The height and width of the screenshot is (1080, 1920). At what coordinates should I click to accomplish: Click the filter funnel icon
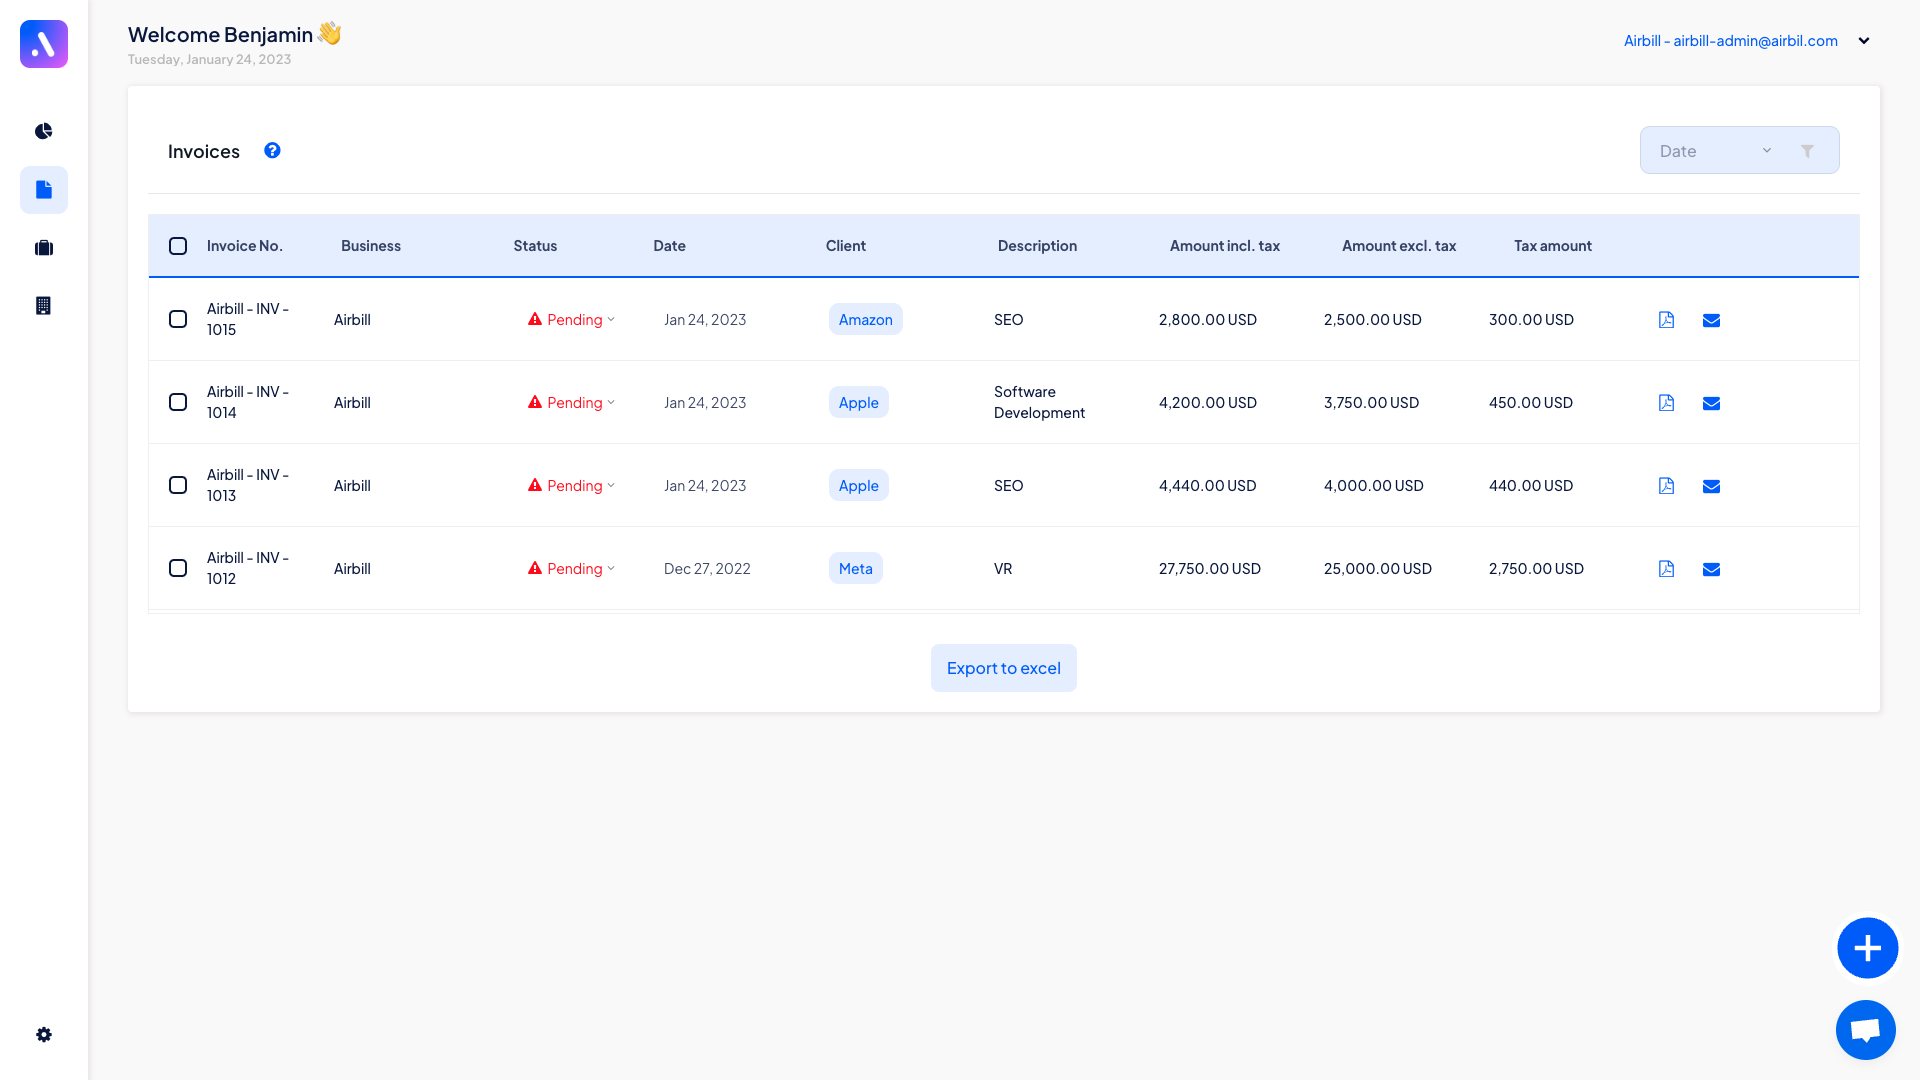tap(1807, 151)
